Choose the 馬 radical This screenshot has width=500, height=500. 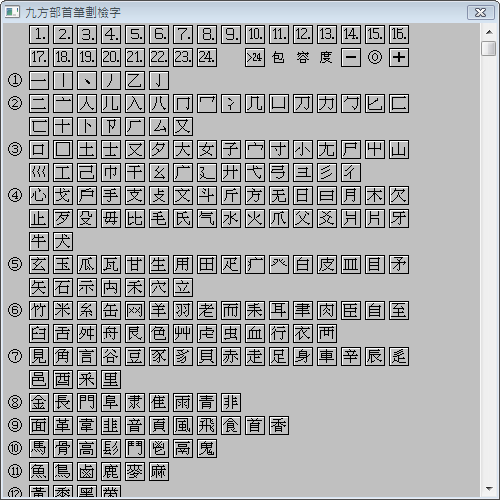(x=39, y=448)
